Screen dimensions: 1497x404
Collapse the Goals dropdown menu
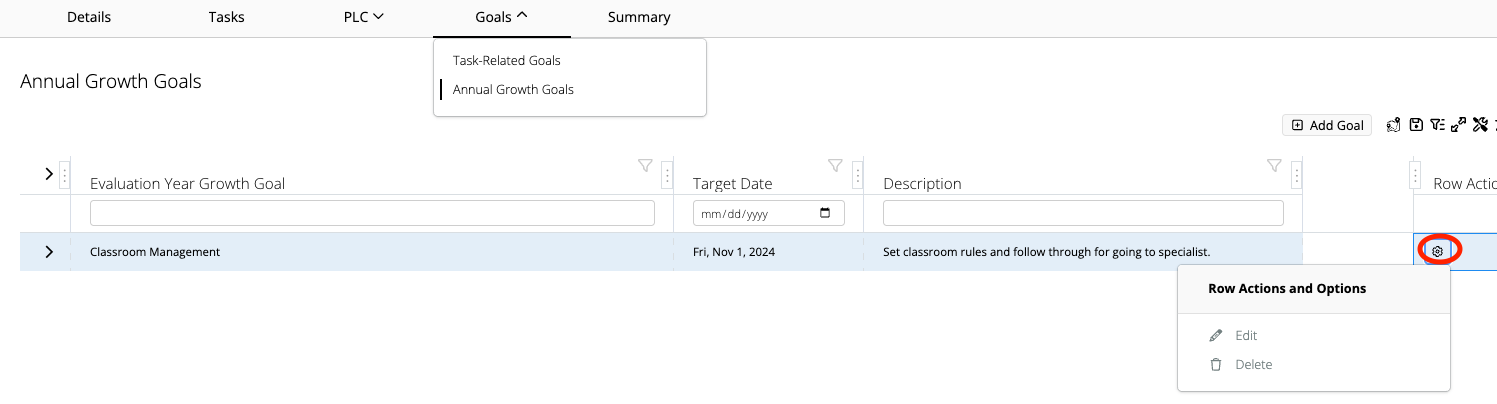(x=502, y=17)
